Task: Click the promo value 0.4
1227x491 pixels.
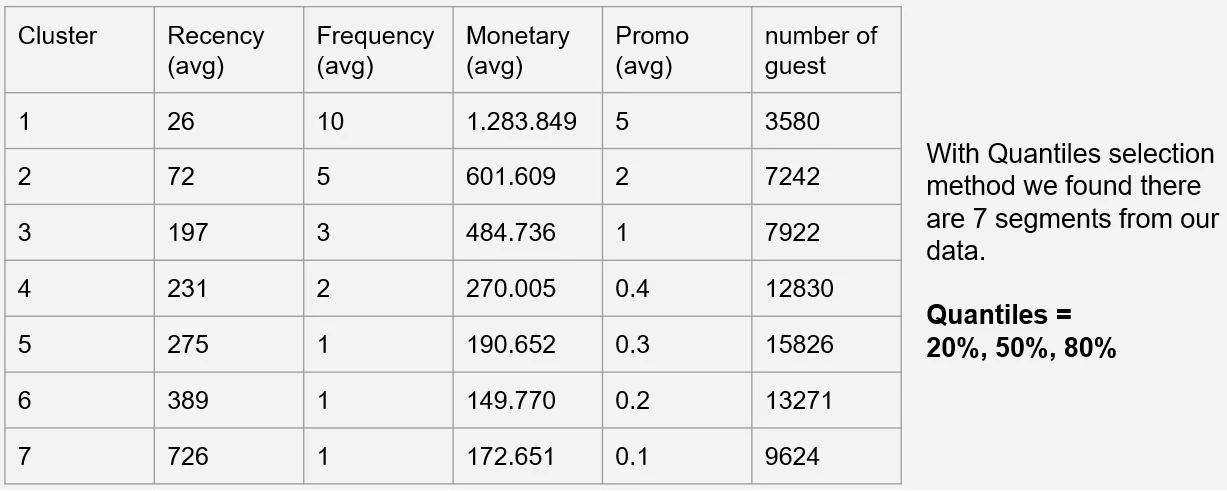Action: 632,289
